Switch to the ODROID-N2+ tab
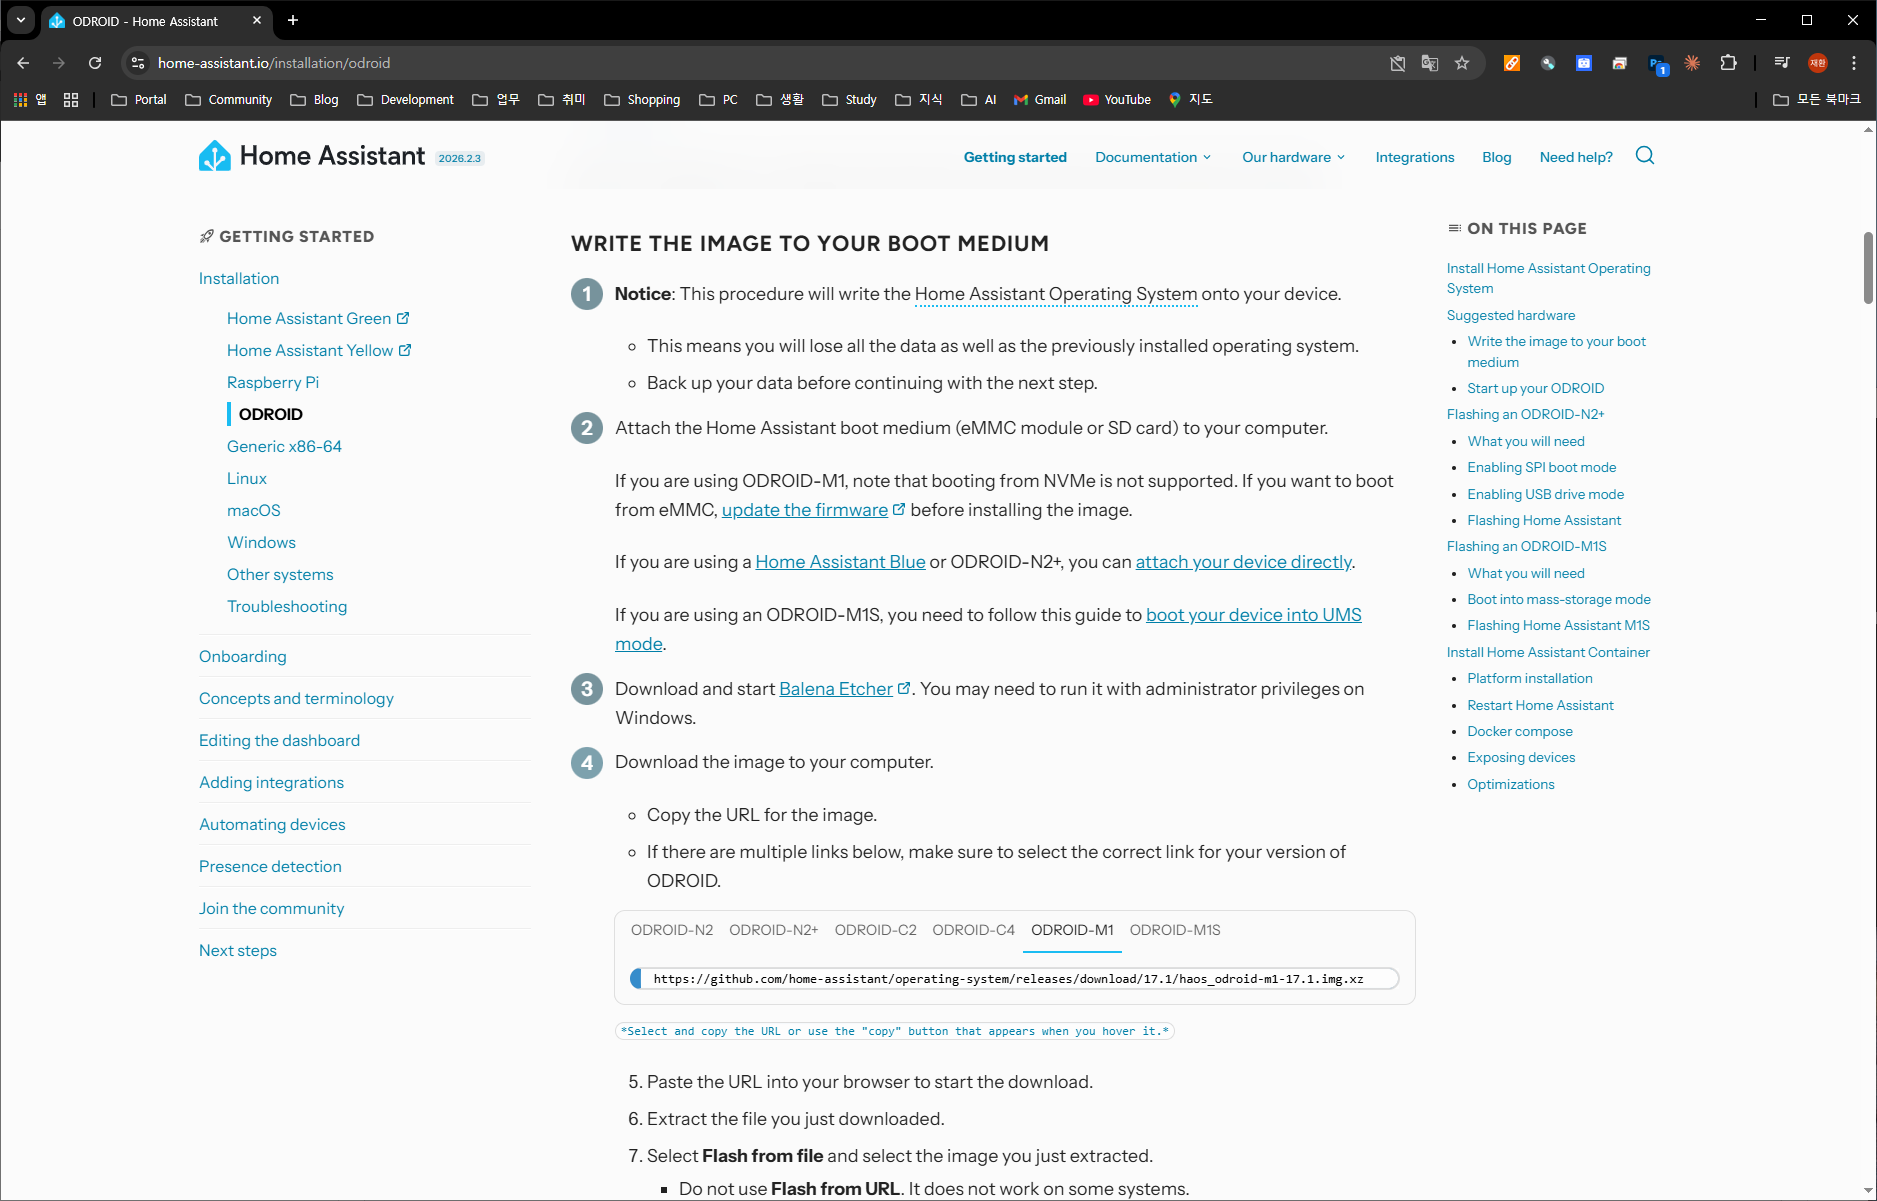The width and height of the screenshot is (1877, 1201). click(774, 930)
